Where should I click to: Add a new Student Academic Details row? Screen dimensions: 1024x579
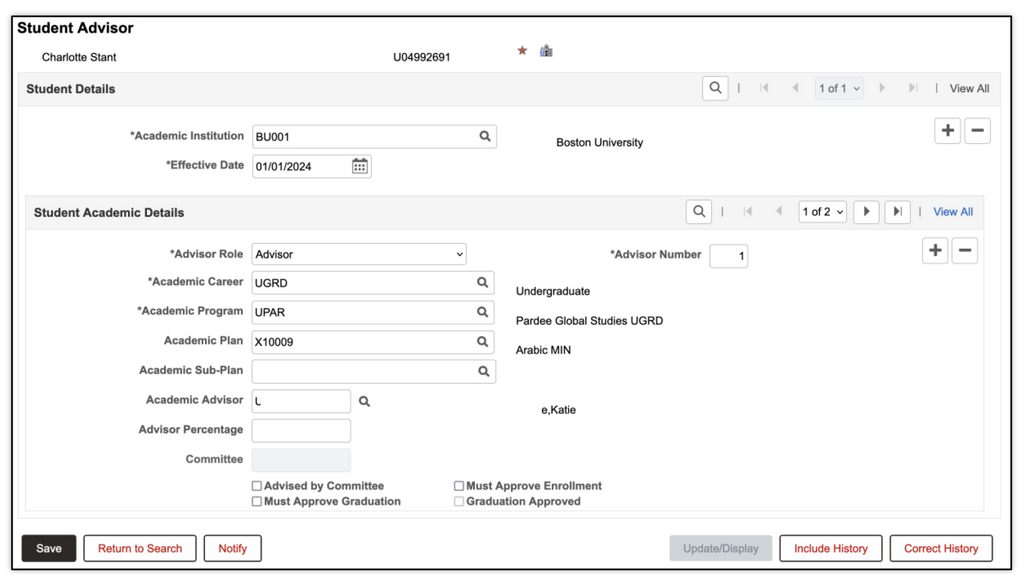coord(935,251)
